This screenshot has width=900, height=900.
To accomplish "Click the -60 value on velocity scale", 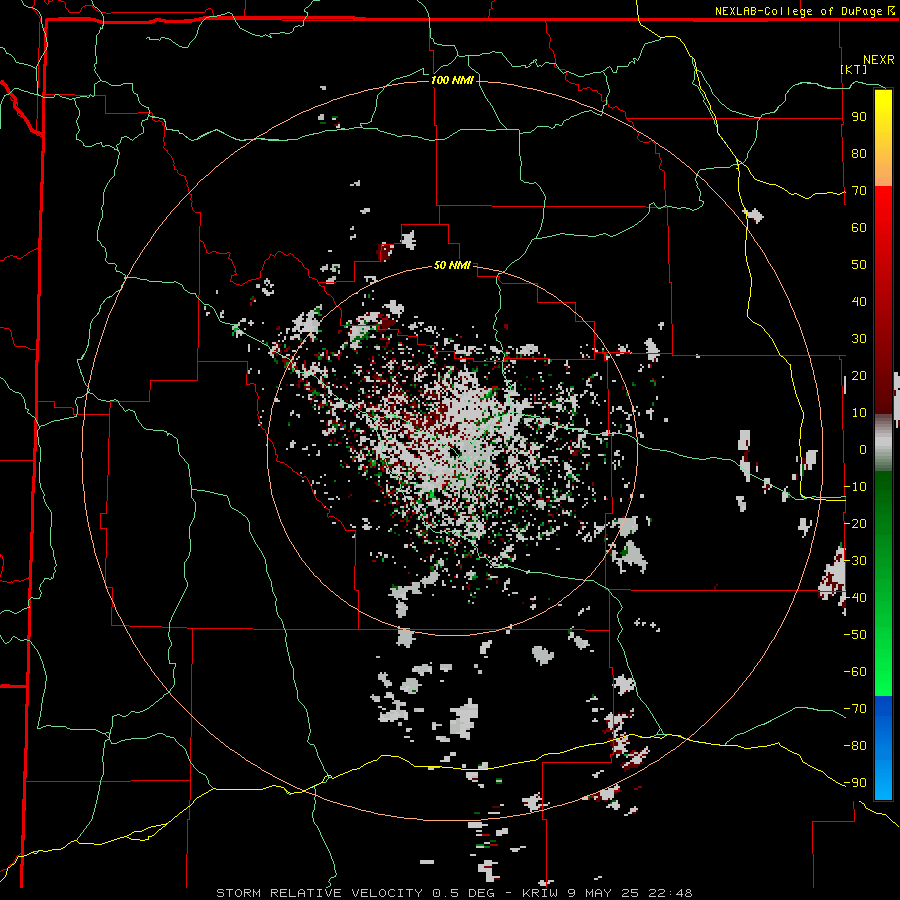I will point(855,672).
